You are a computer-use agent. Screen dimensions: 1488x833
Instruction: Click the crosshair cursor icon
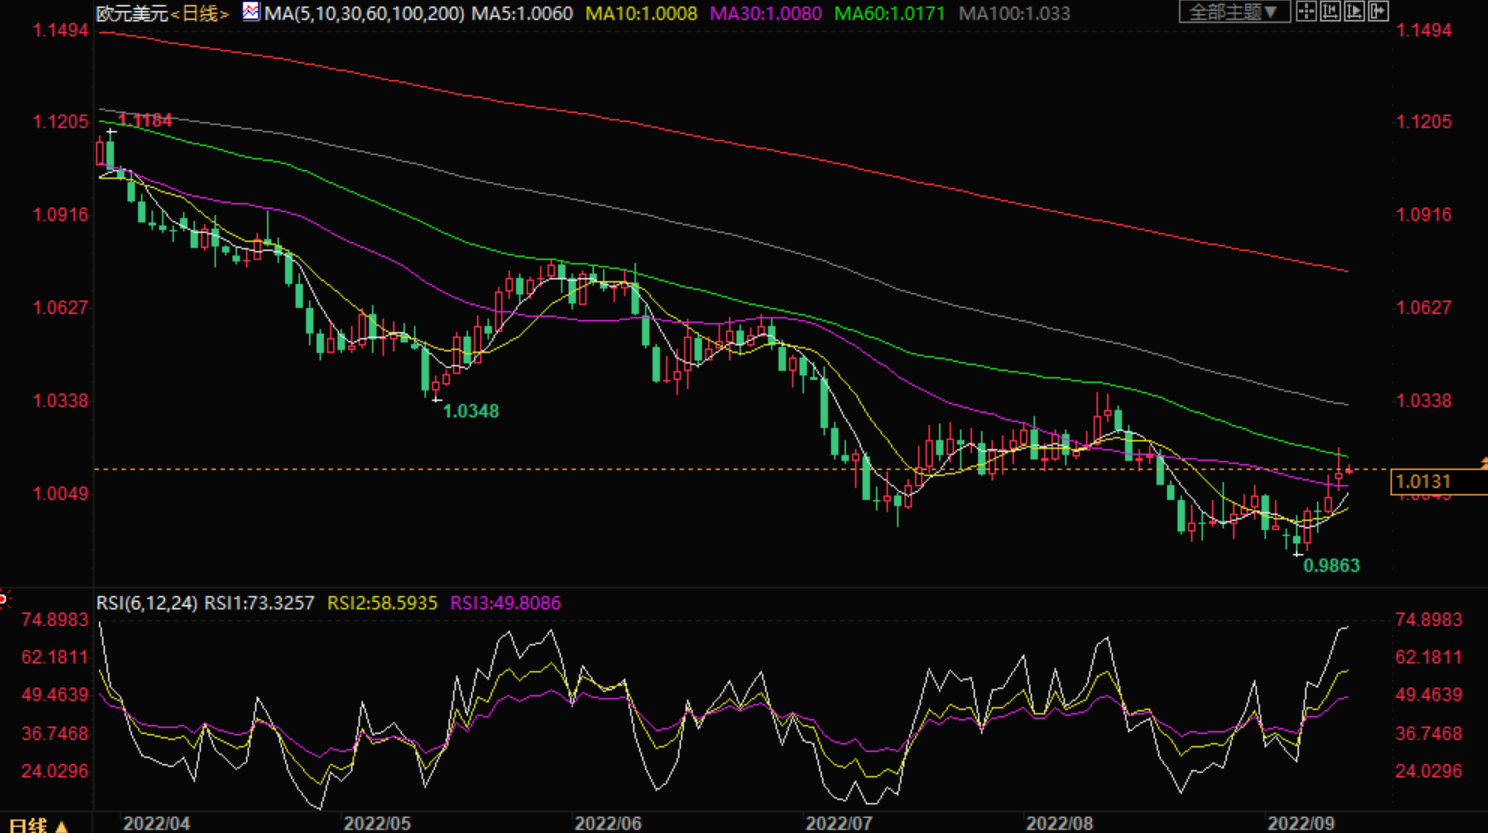click(x=1306, y=12)
